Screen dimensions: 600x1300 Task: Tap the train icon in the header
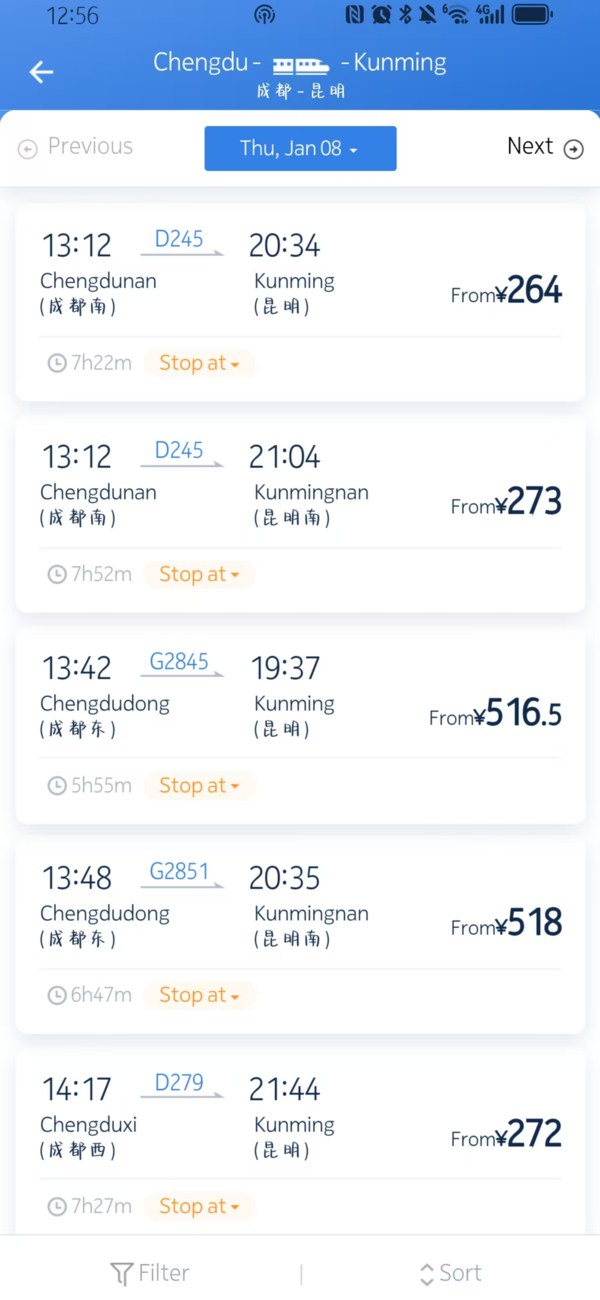click(300, 65)
